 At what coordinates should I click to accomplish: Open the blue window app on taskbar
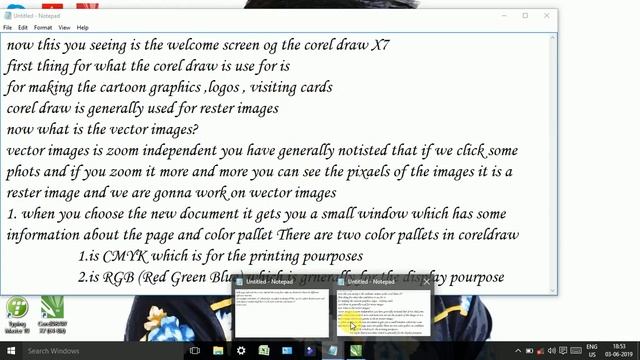pos(287,351)
